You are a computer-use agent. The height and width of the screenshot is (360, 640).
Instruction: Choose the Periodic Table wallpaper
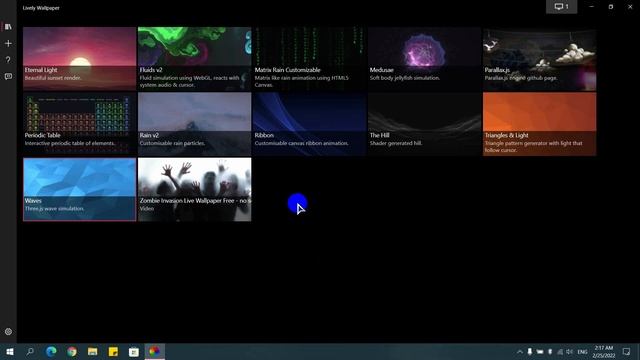point(80,124)
